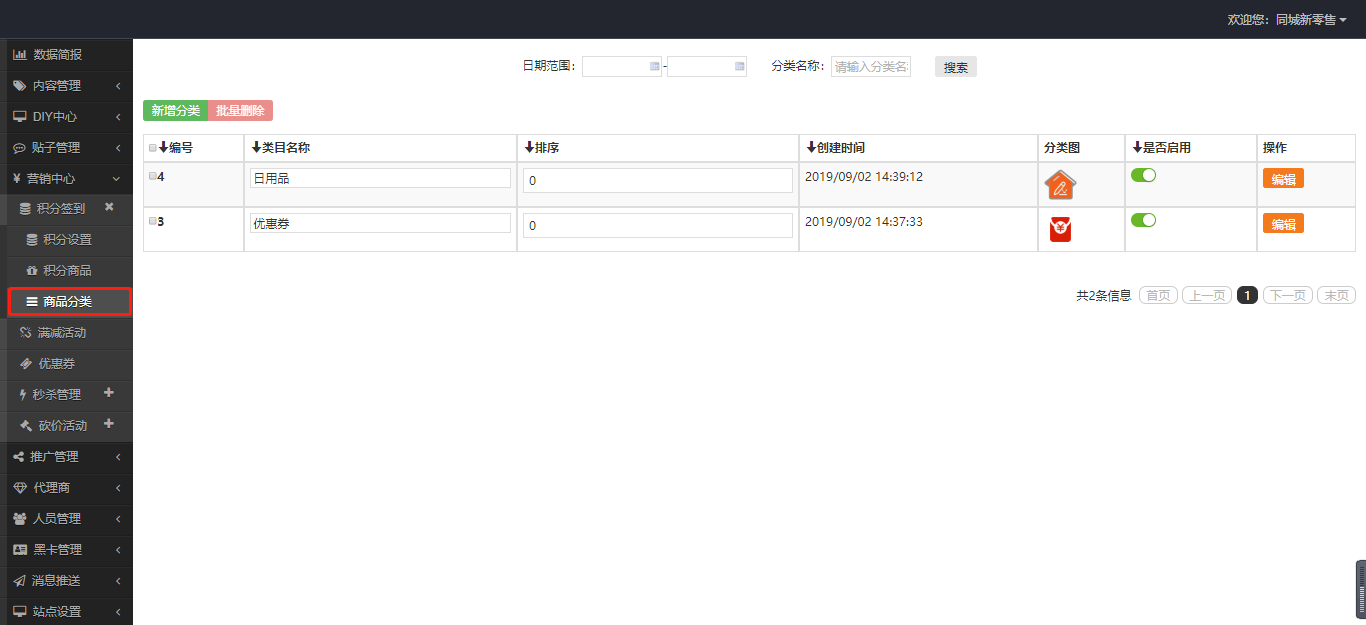This screenshot has height=625, width=1366.
Task: Go to 末页 in pagination
Action: [x=1336, y=295]
